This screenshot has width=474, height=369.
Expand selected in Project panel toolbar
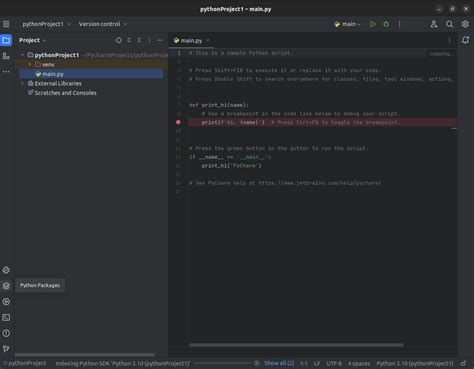pyautogui.click(x=129, y=40)
